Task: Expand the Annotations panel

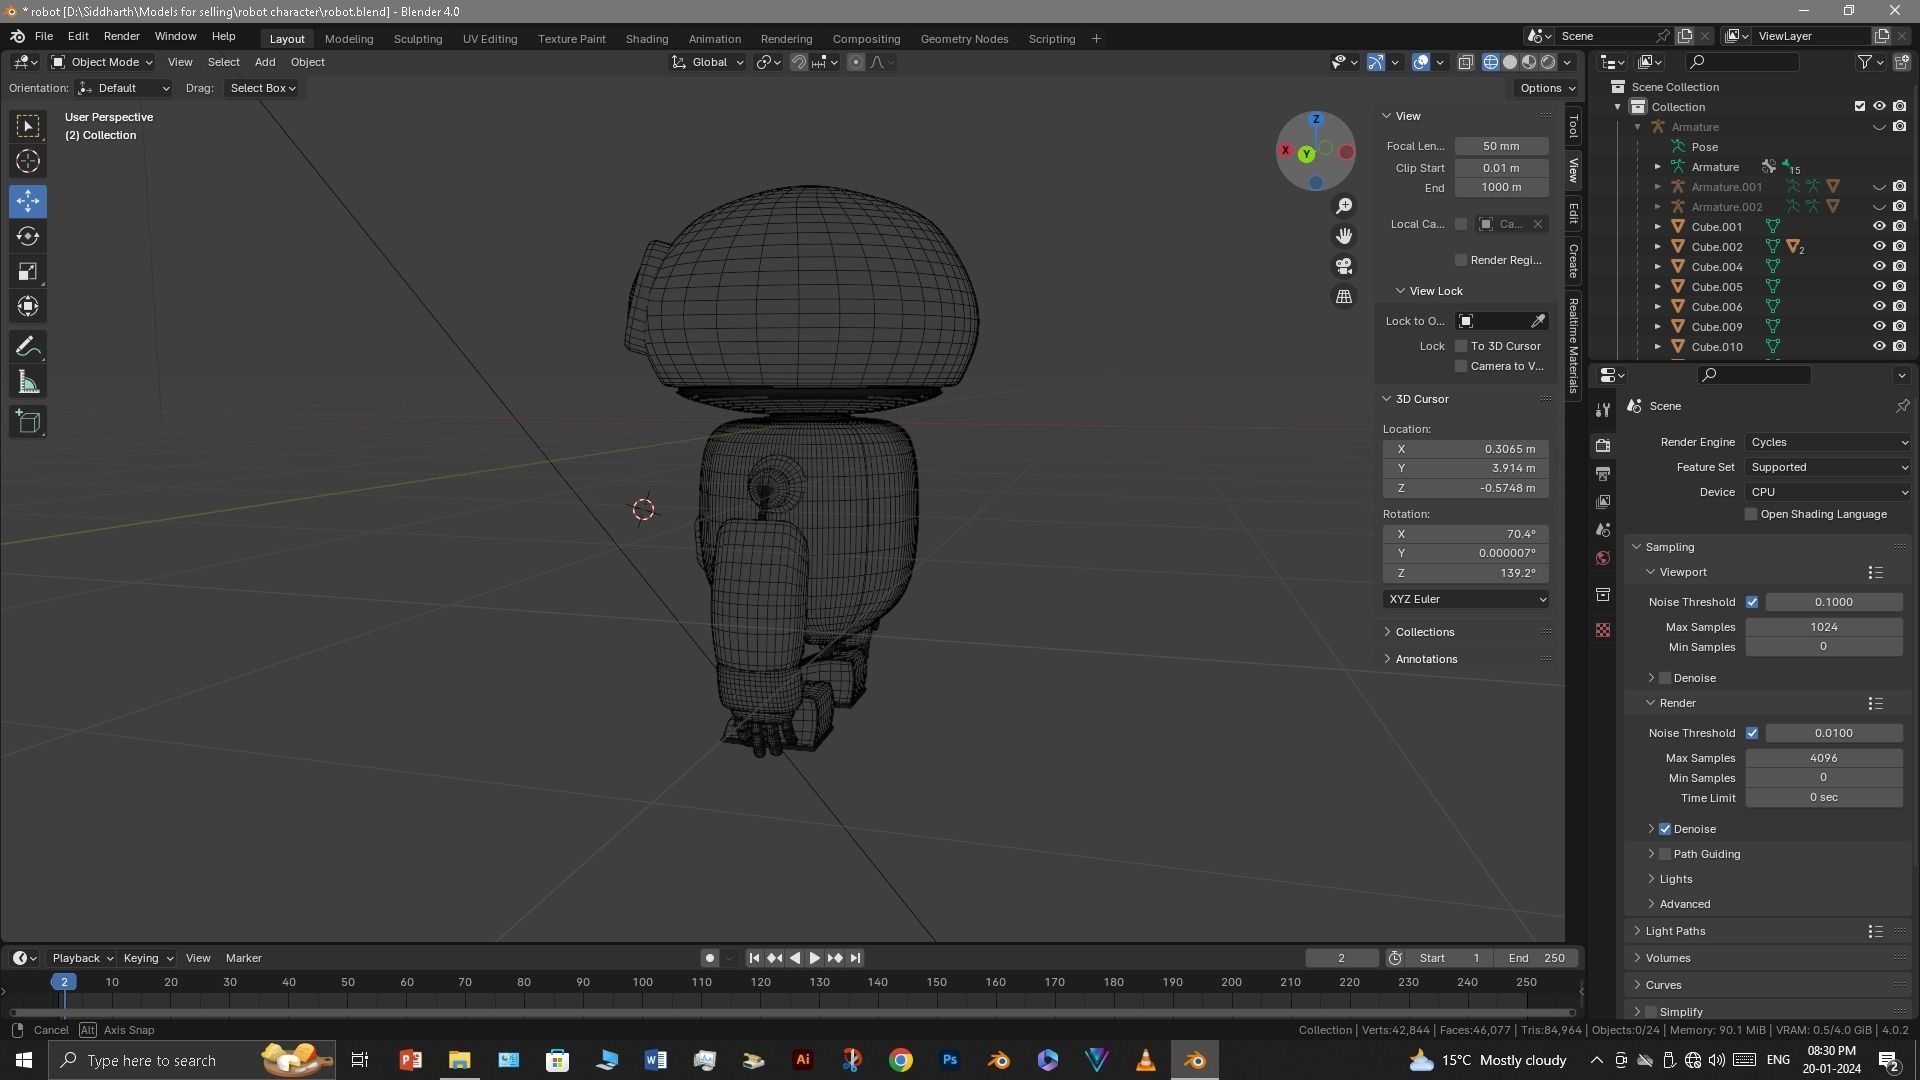Action: click(x=1425, y=659)
